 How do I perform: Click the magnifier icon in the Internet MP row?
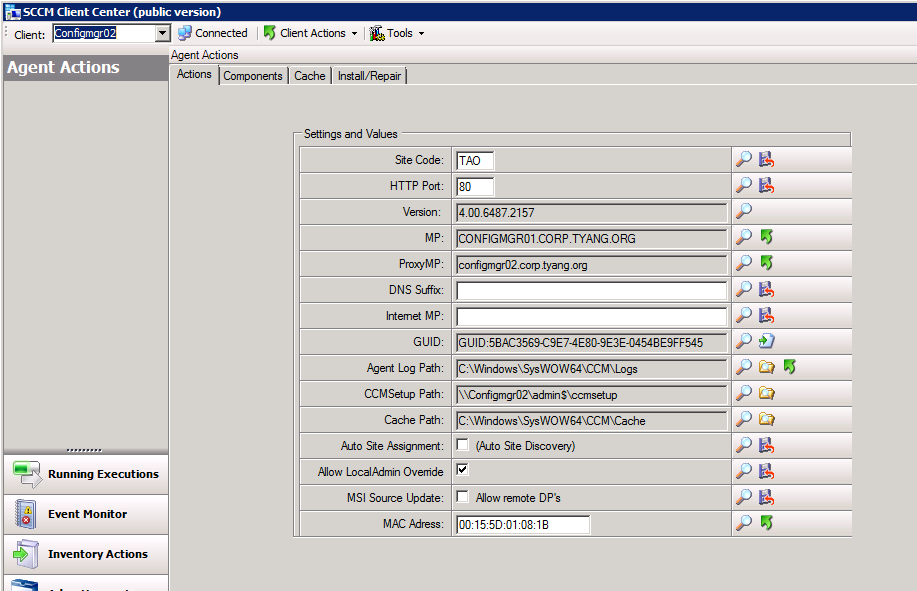pyautogui.click(x=743, y=315)
